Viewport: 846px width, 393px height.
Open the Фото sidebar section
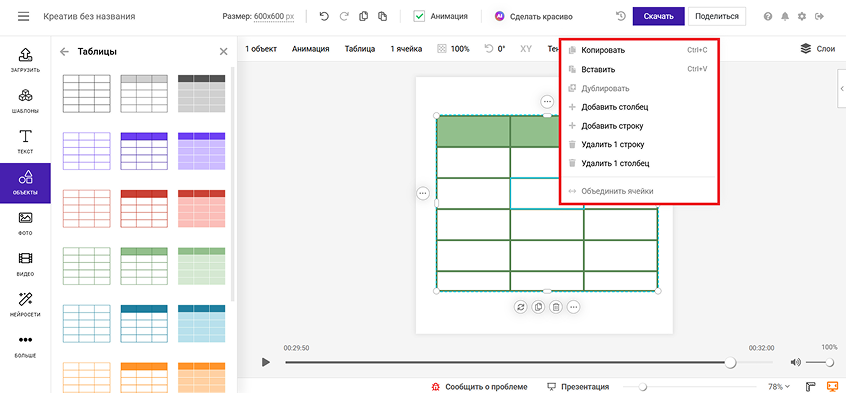25,224
